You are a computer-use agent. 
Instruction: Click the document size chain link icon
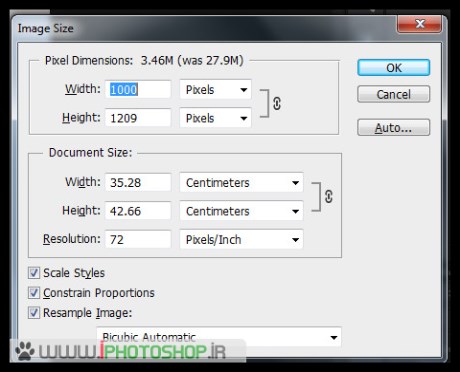(x=329, y=196)
